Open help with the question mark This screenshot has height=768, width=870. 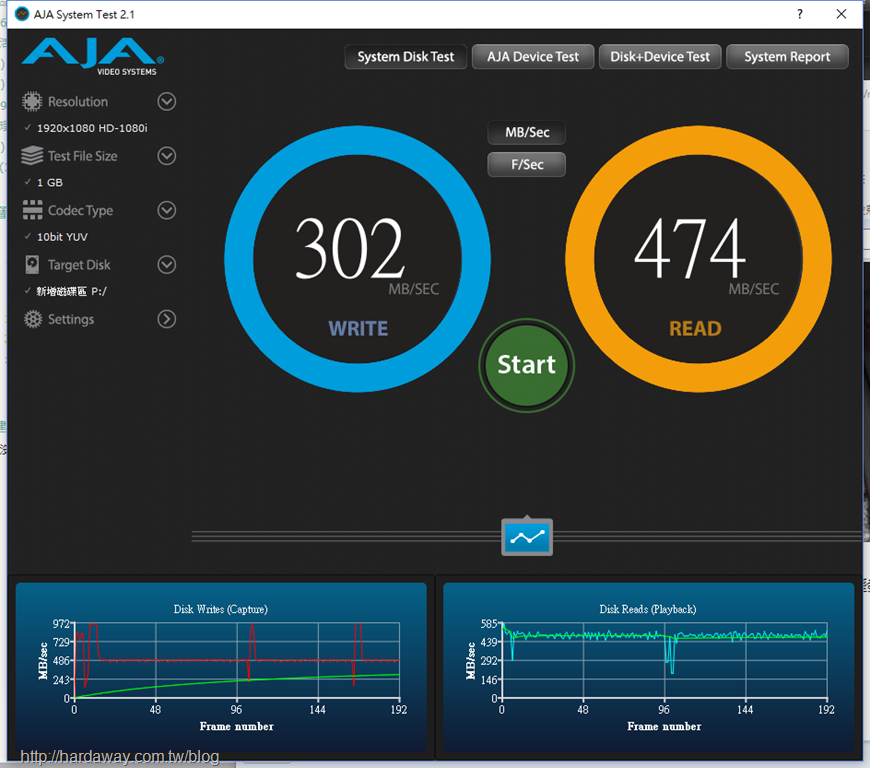(x=800, y=14)
